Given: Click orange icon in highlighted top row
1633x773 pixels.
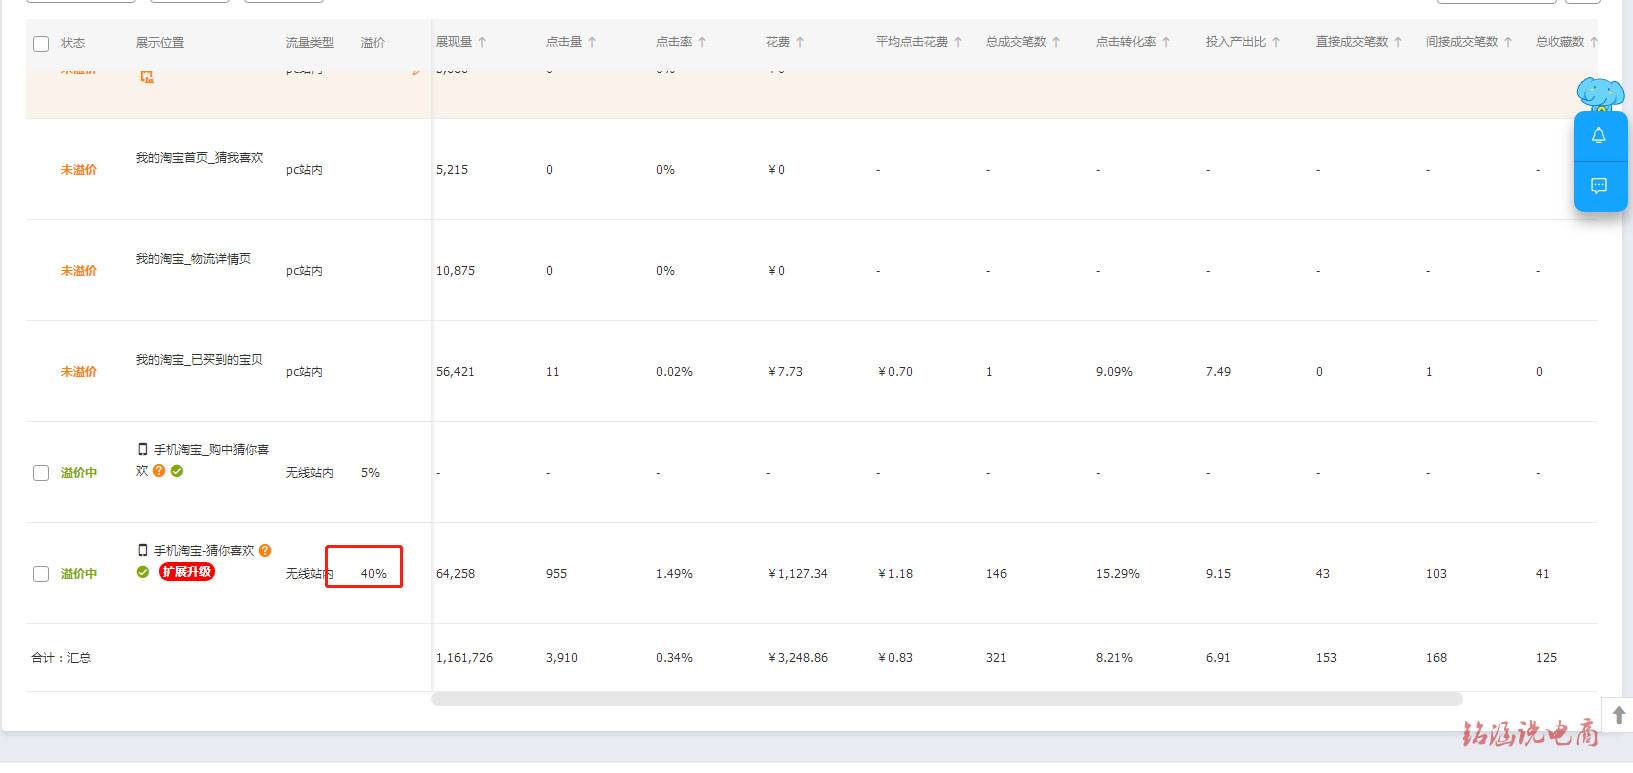Looking at the screenshot, I should (147, 77).
